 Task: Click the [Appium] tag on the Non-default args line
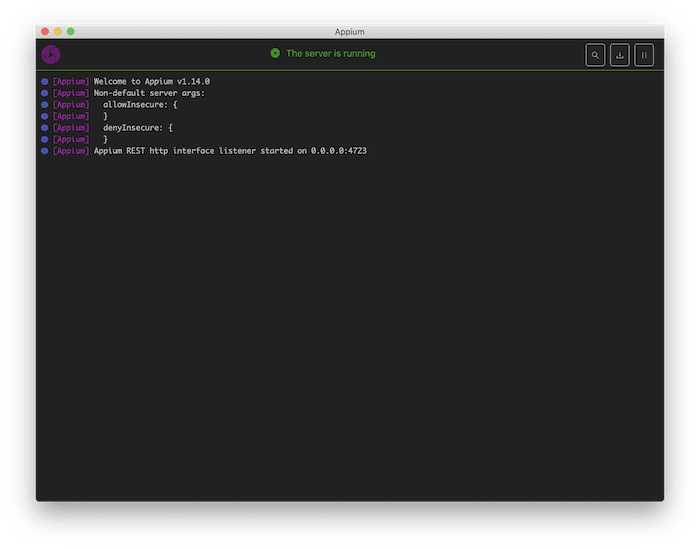[71, 93]
